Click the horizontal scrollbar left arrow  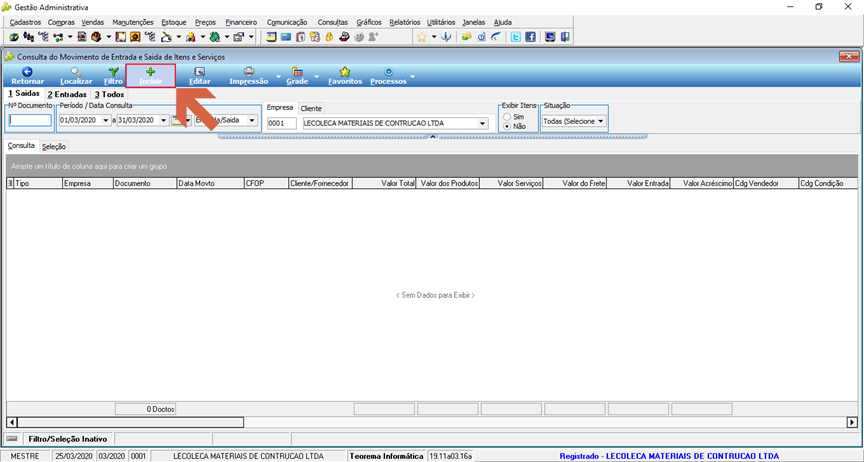[12, 422]
